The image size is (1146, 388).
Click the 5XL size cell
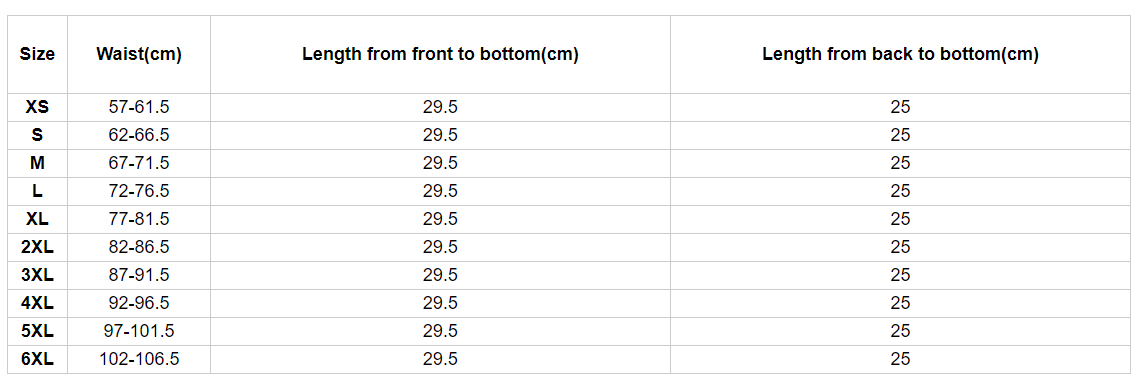click(37, 331)
